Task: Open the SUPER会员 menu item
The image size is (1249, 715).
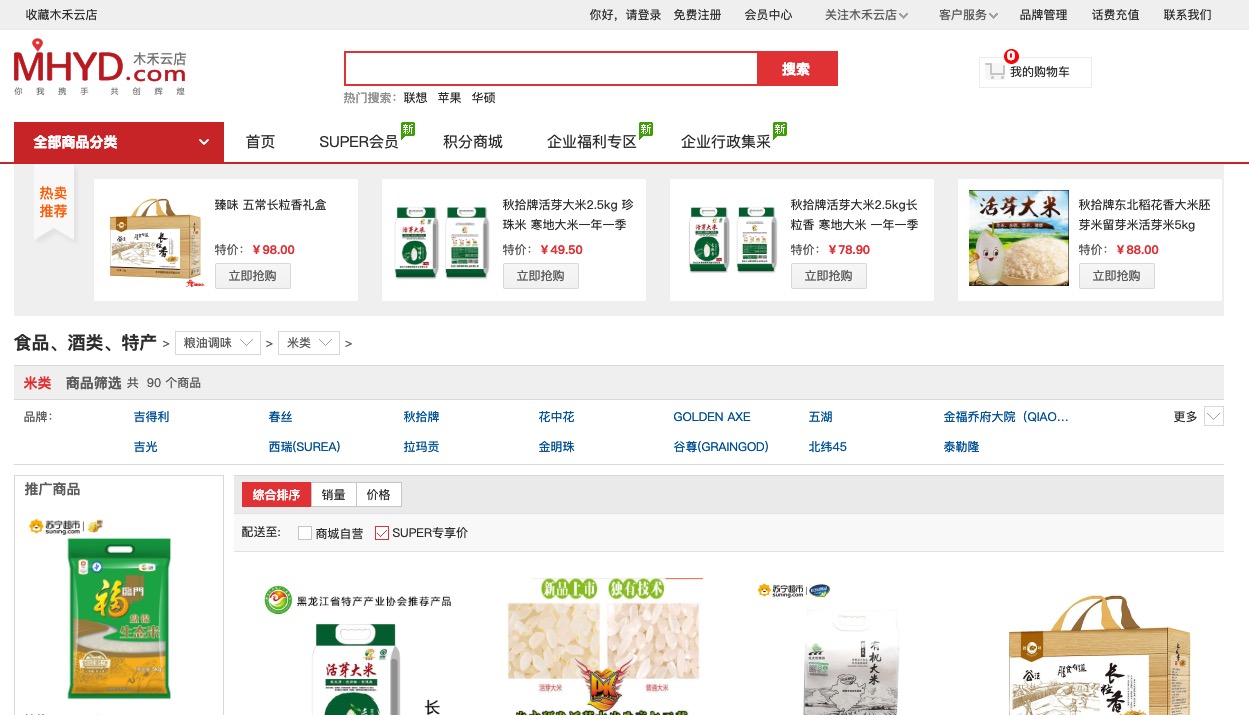Action: click(359, 142)
